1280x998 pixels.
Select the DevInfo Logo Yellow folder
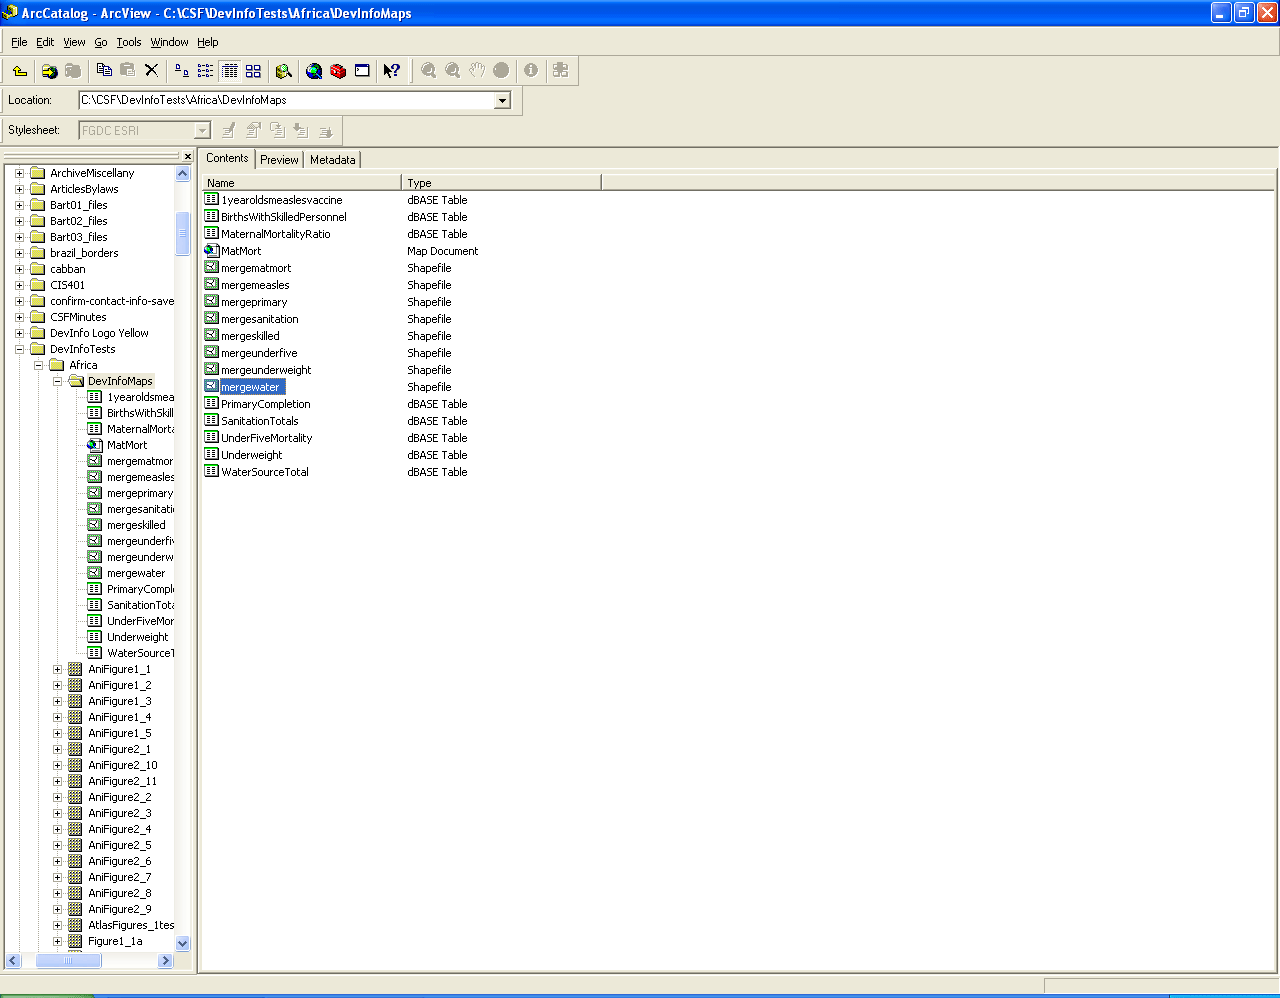click(99, 333)
